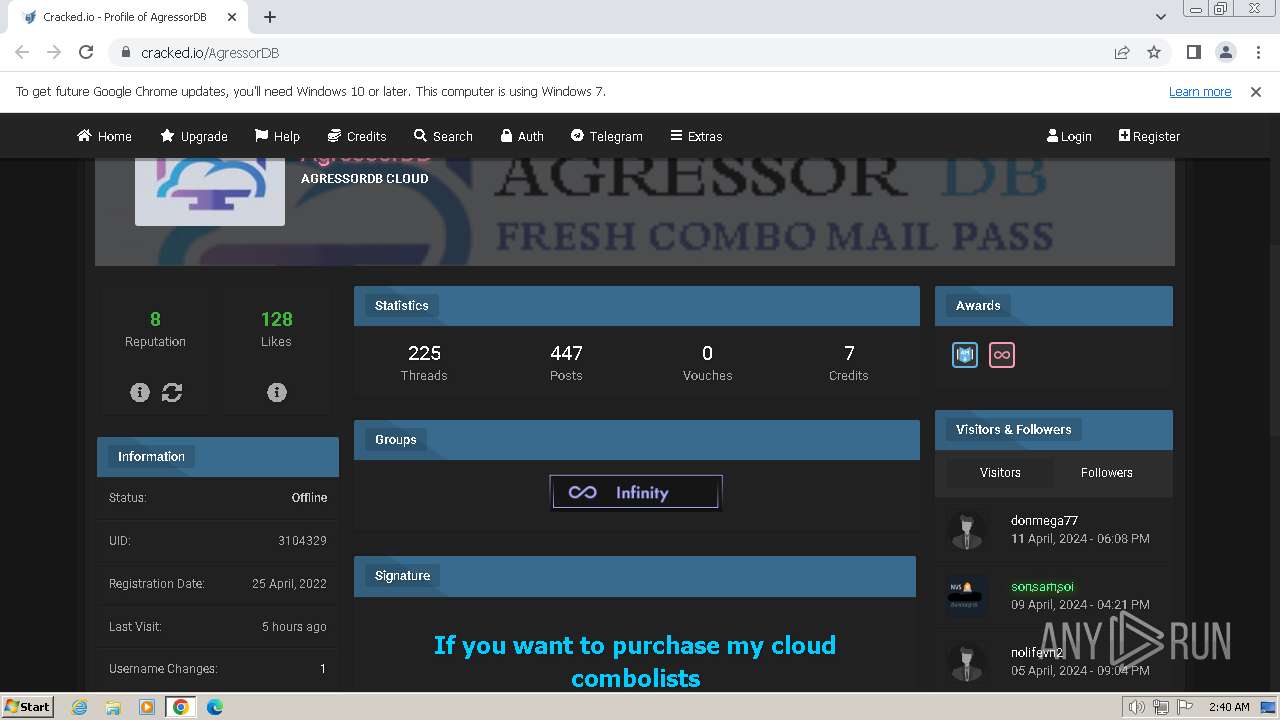Reload the cracked.io page
This screenshot has width=1280, height=720.
pos(86,52)
